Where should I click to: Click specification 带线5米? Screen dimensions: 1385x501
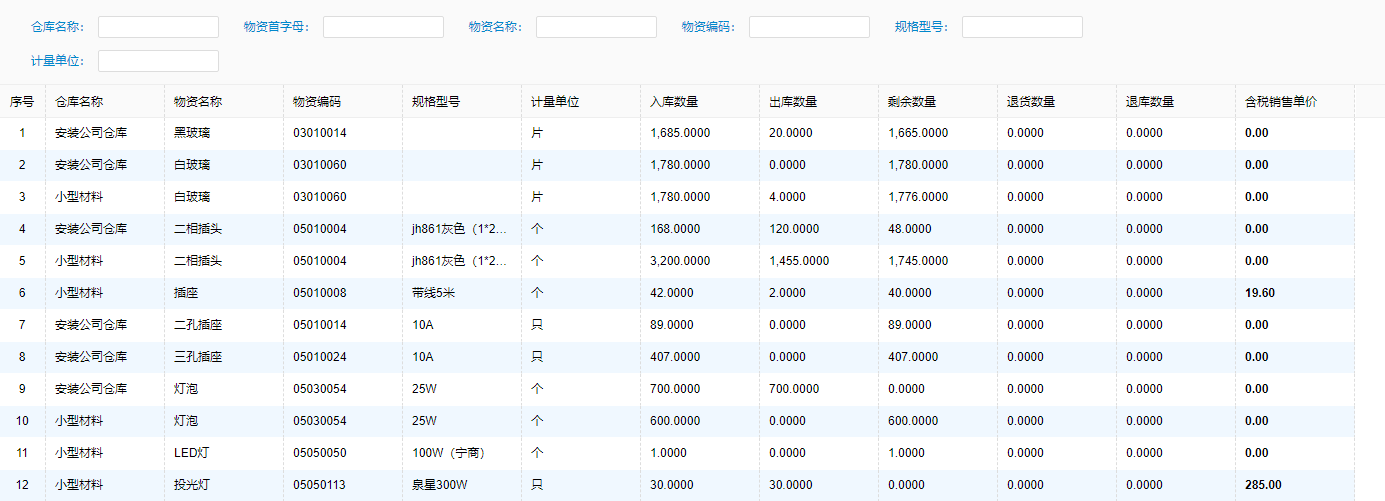pyautogui.click(x=434, y=293)
